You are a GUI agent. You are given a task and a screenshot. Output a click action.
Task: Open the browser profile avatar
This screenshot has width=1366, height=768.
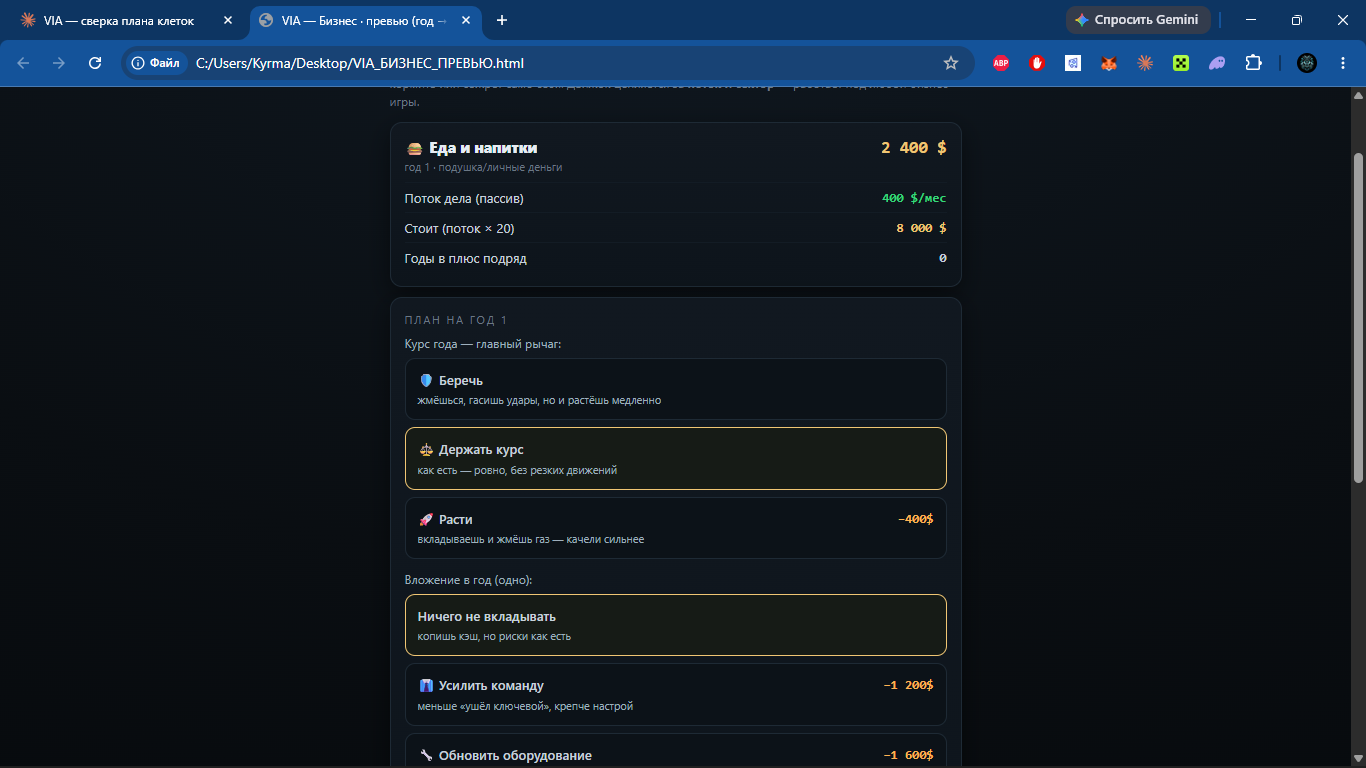(x=1307, y=63)
